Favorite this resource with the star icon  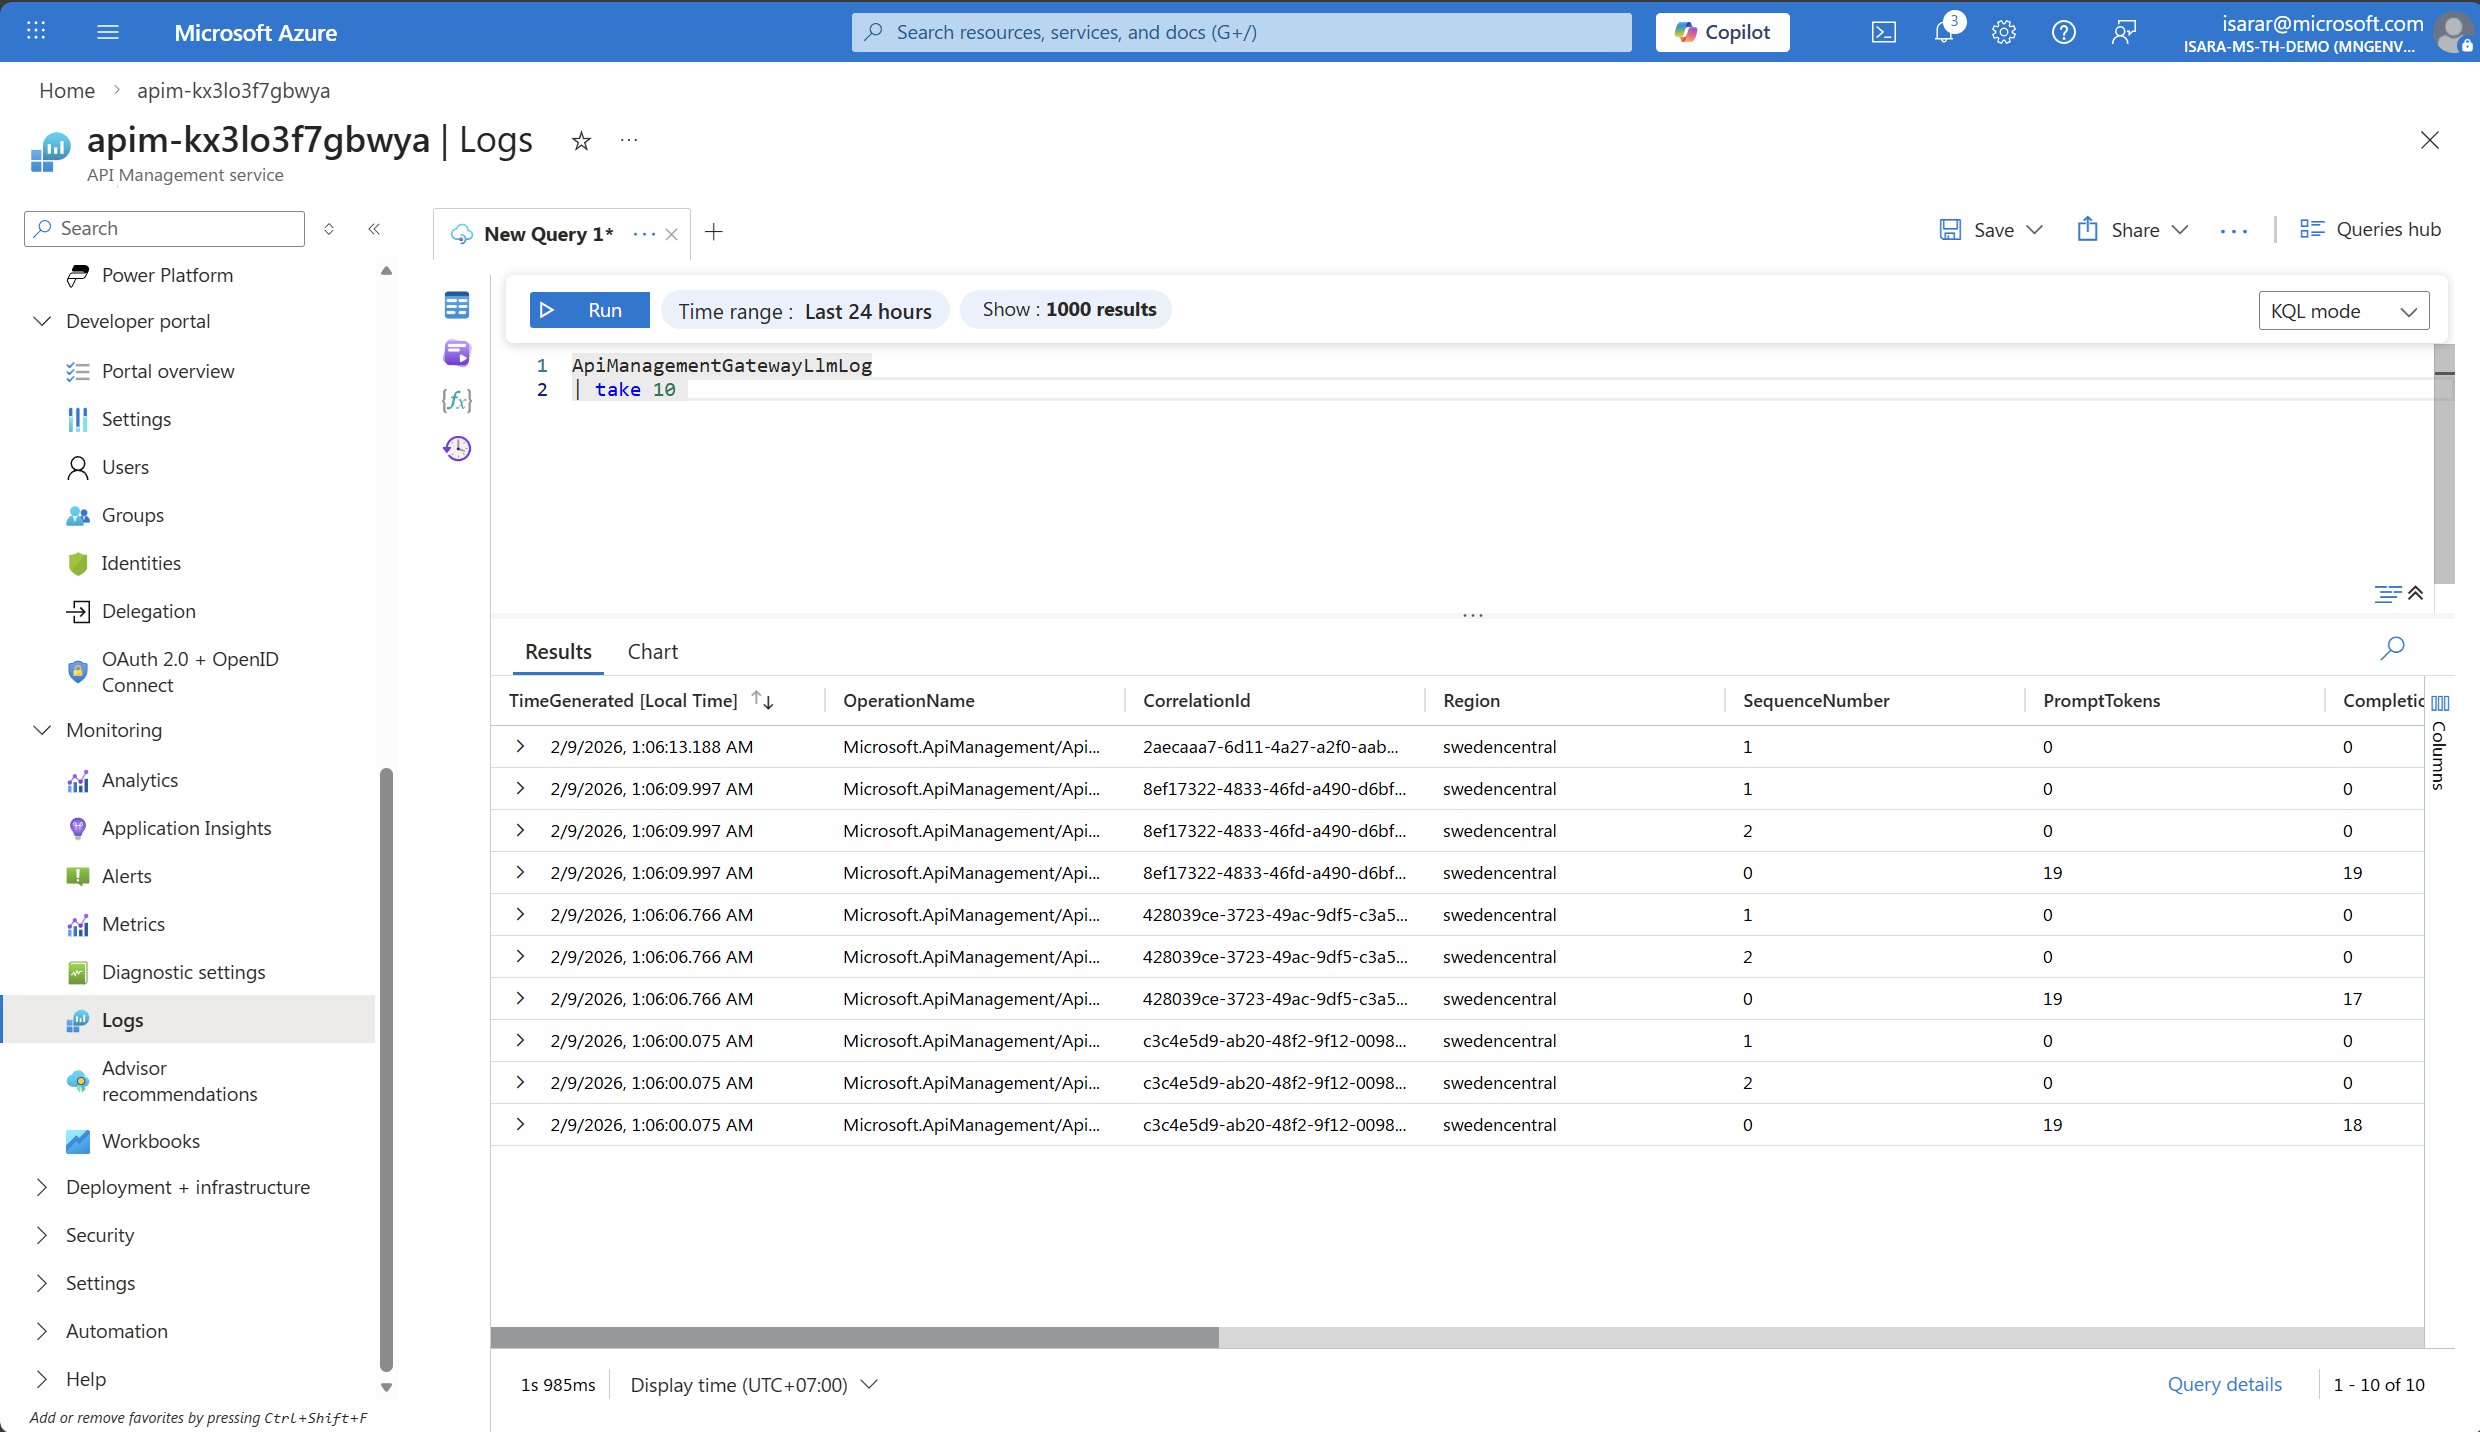(x=581, y=141)
